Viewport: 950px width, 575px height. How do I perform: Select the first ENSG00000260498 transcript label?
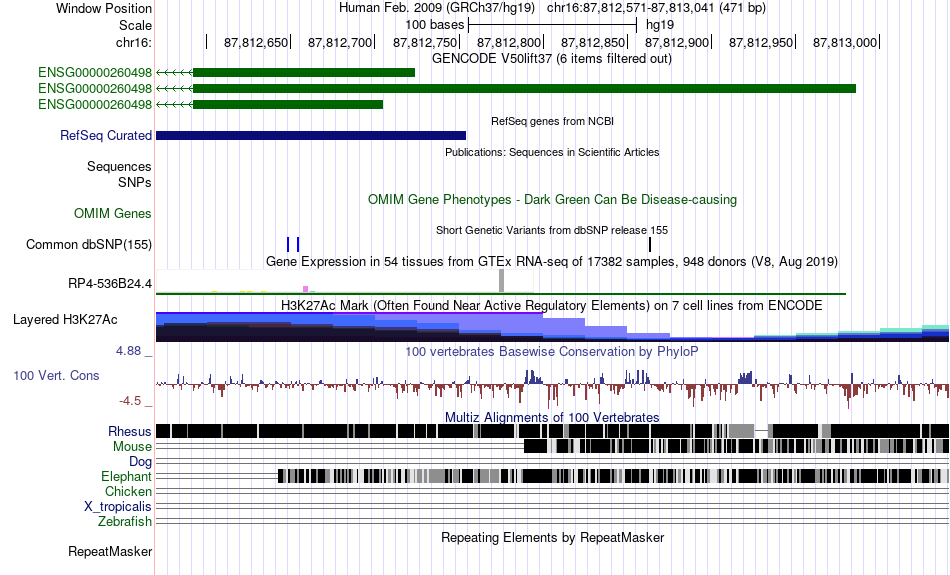[95, 73]
